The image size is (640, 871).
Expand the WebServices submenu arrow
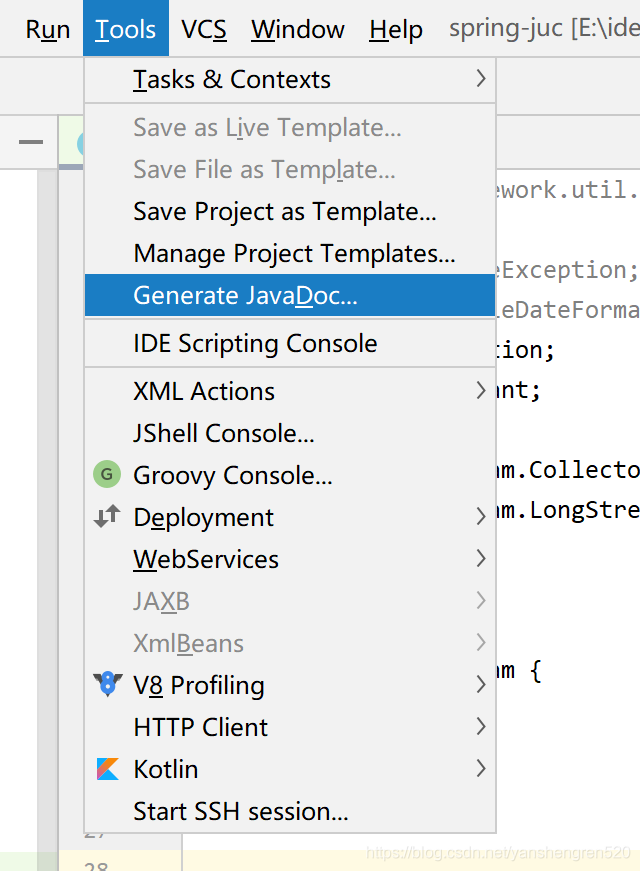point(481,559)
